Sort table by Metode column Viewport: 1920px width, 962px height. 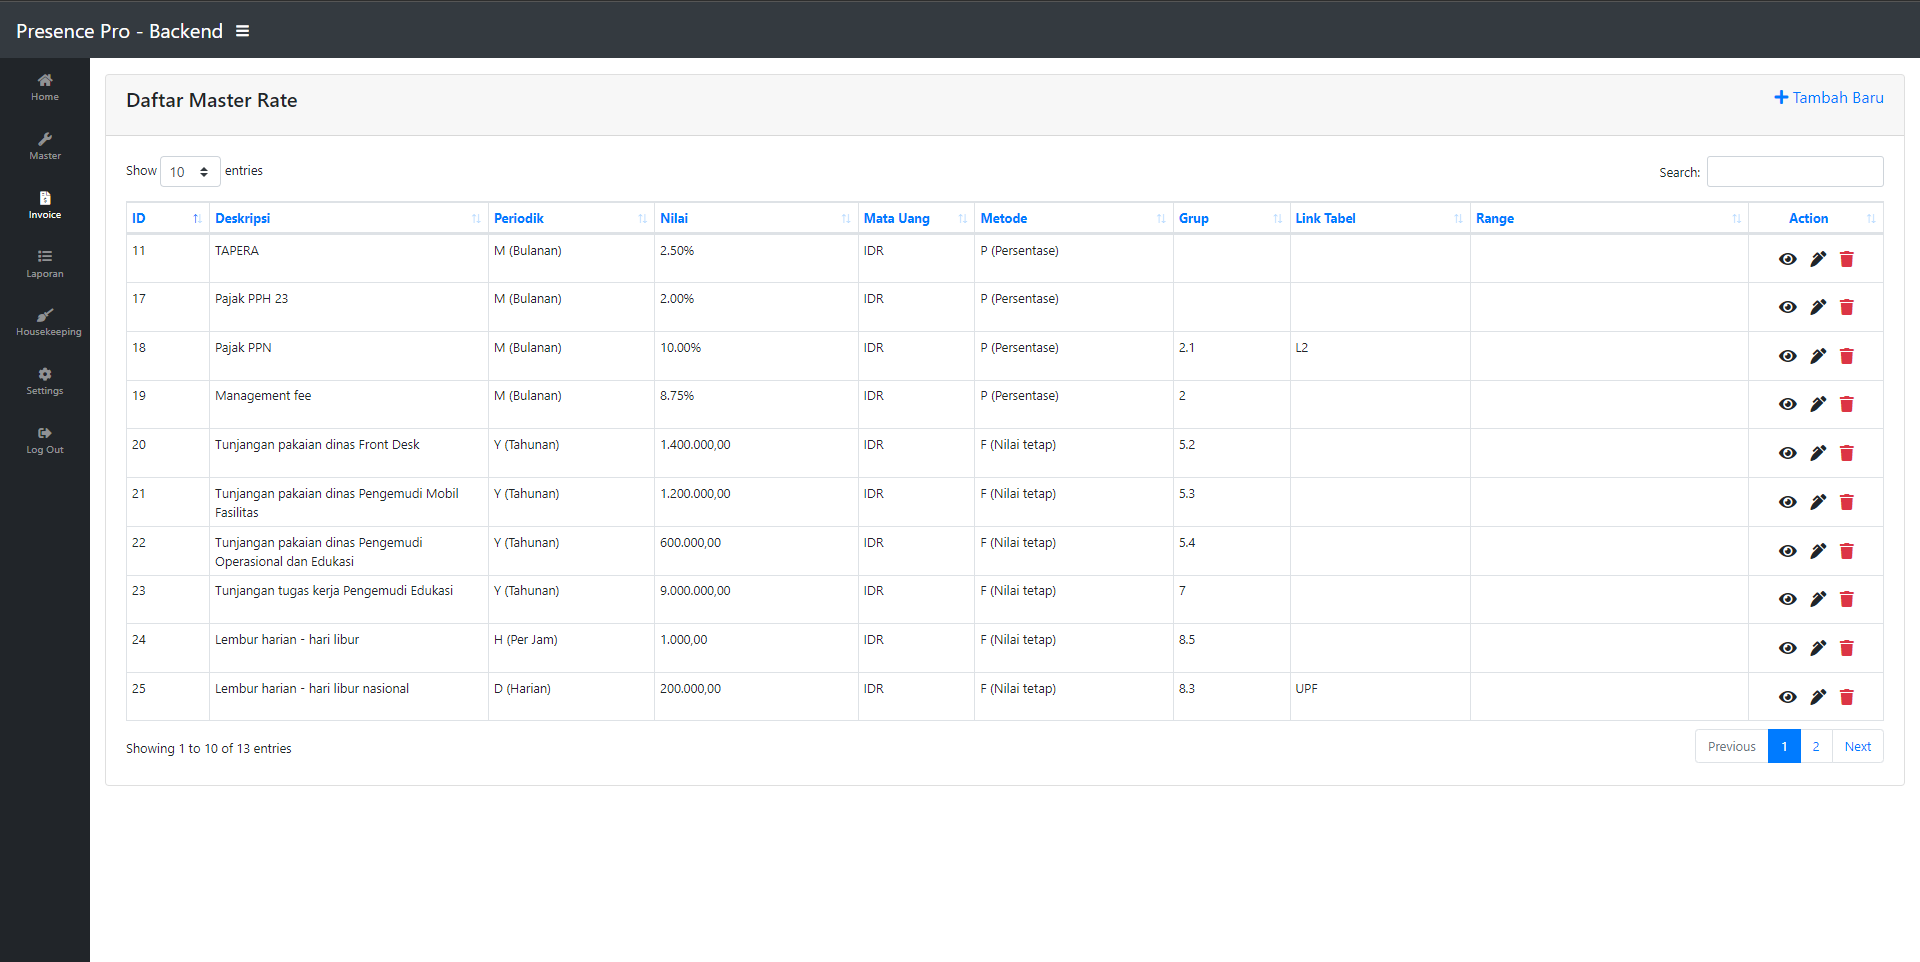(x=1073, y=218)
